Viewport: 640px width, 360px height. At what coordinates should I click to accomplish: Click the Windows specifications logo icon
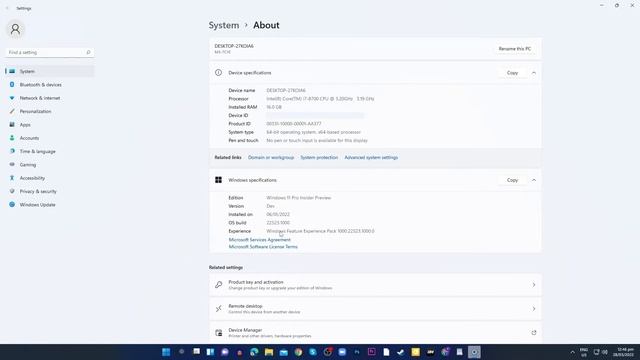pyautogui.click(x=218, y=180)
